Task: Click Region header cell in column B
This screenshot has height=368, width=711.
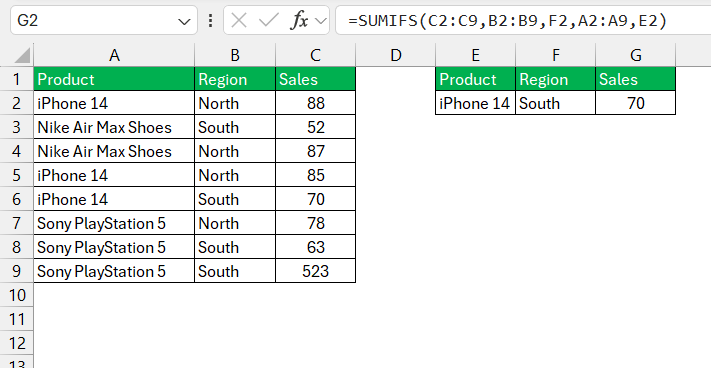Action: (235, 79)
